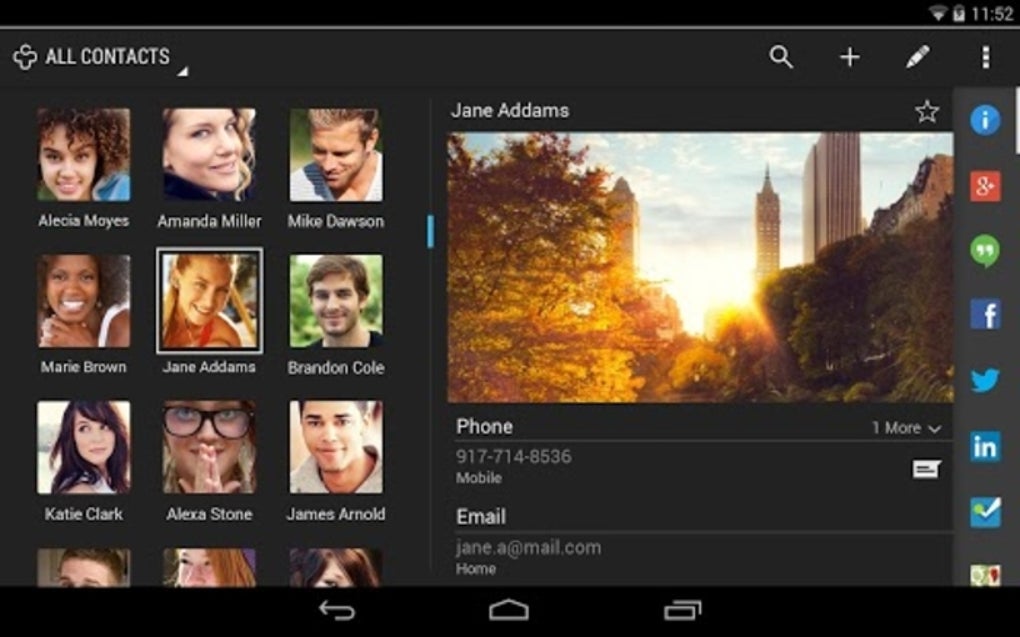Image resolution: width=1020 pixels, height=637 pixels.
Task: Click the blue contact list scroll indicator
Action: click(x=430, y=232)
